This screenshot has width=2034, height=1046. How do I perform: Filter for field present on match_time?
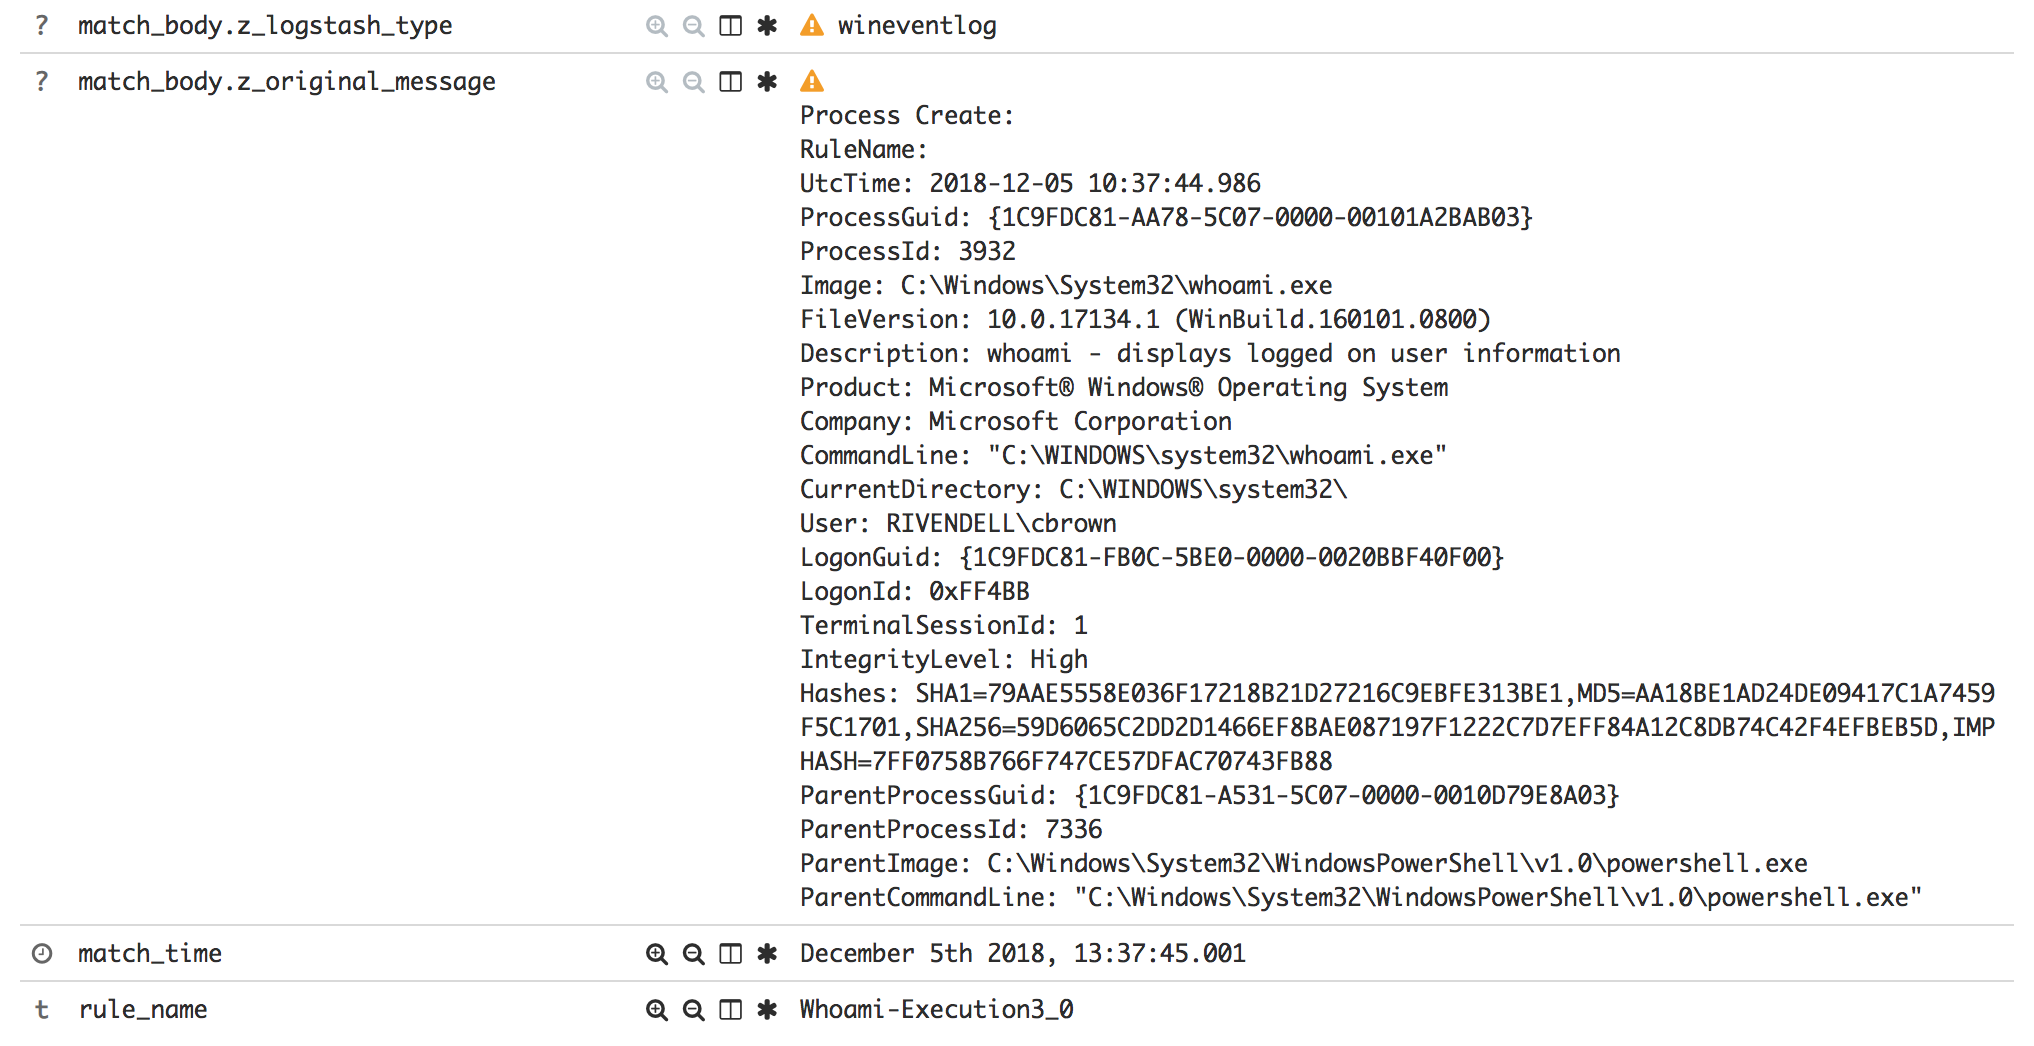tap(767, 954)
